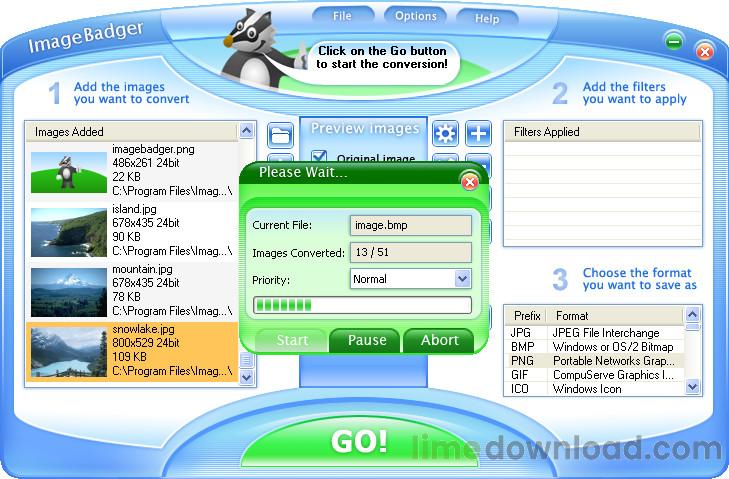Select ICO format row

(595, 389)
